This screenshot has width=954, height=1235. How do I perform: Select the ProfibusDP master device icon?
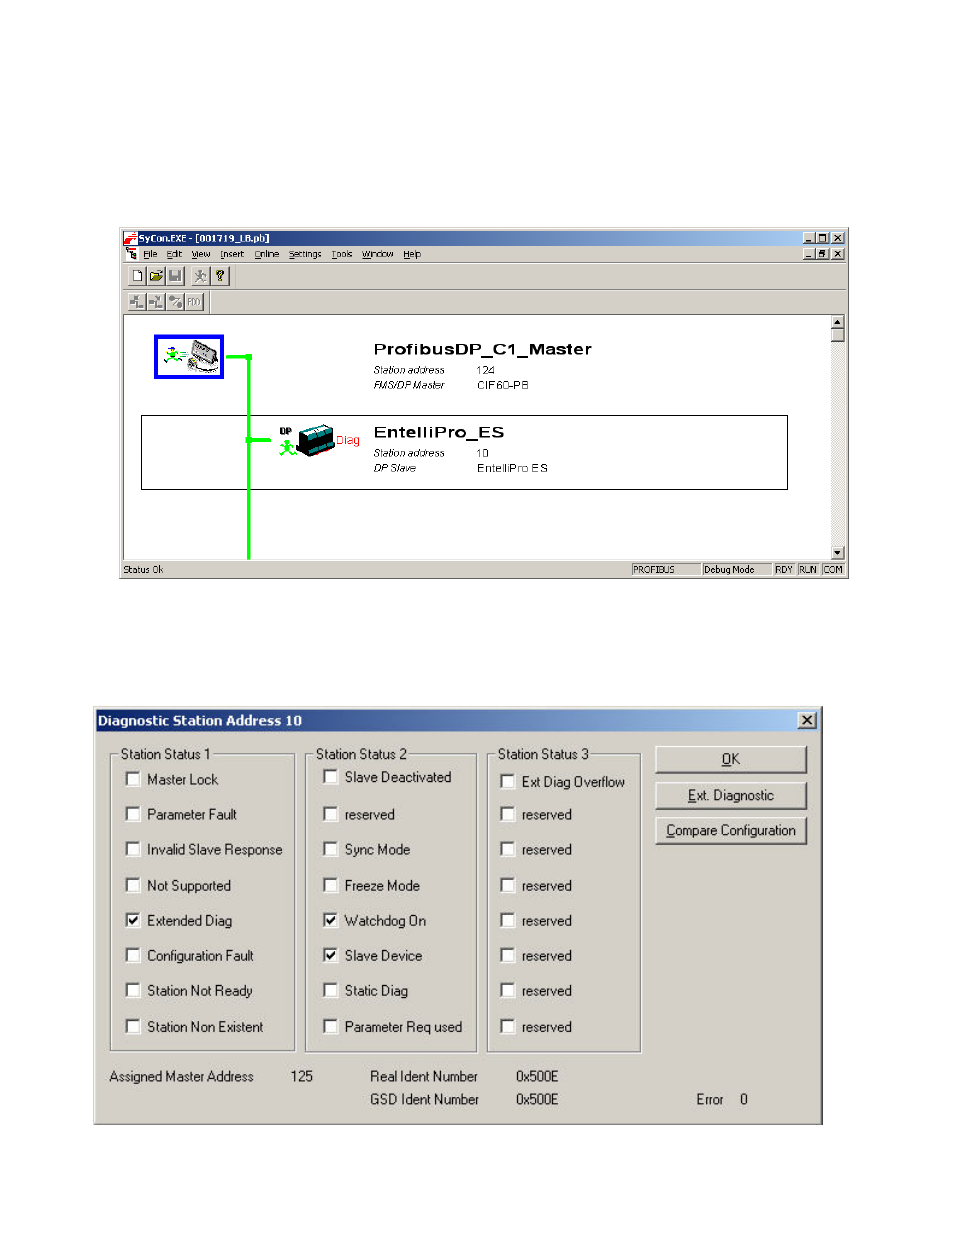189,357
